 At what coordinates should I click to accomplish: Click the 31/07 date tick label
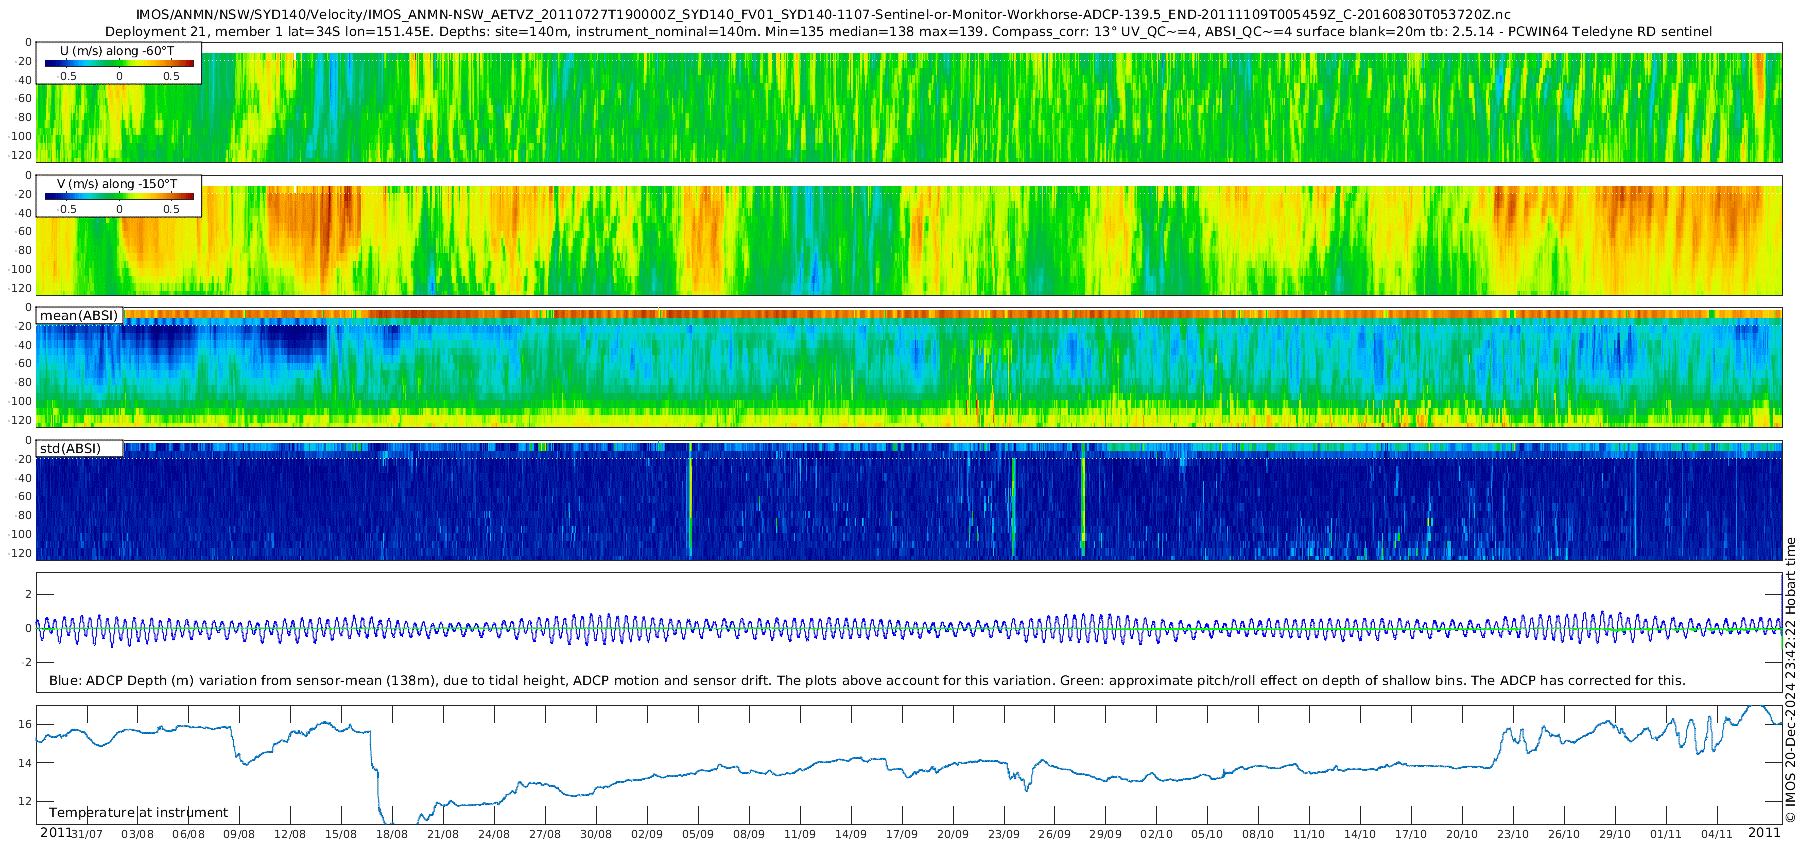[x=86, y=834]
